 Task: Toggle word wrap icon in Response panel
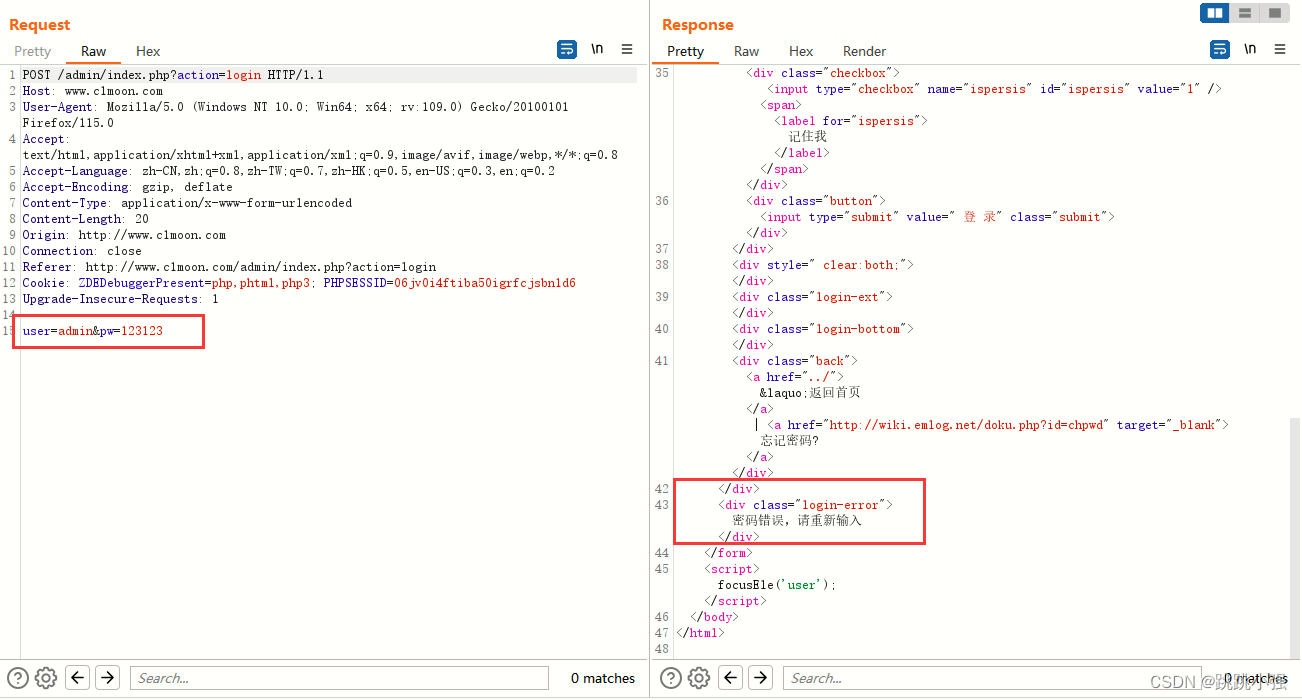[1220, 49]
